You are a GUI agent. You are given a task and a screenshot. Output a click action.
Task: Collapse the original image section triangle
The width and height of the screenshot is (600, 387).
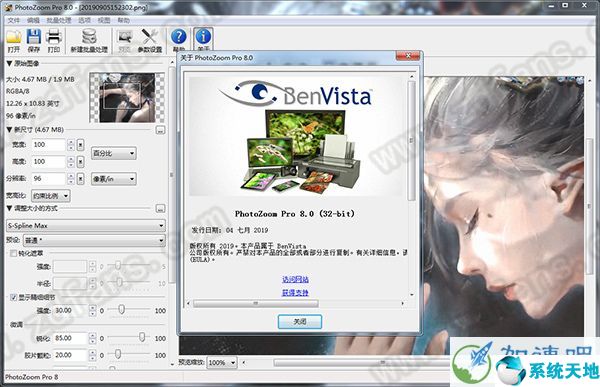tap(9, 64)
